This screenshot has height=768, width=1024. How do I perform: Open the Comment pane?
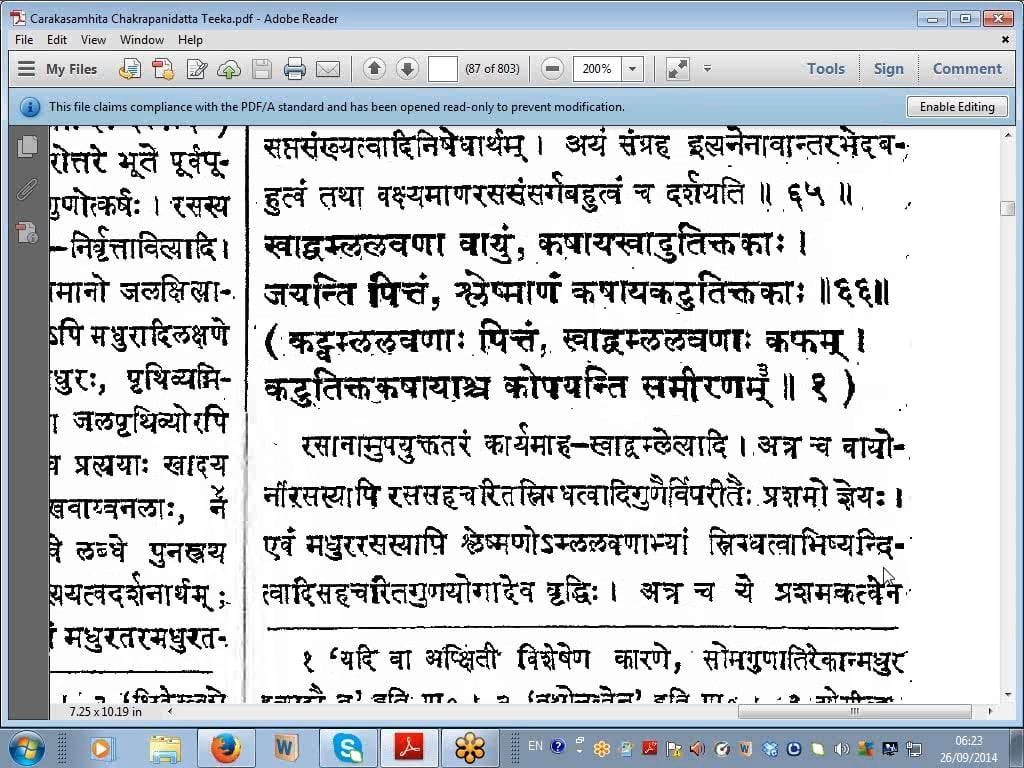tap(966, 69)
